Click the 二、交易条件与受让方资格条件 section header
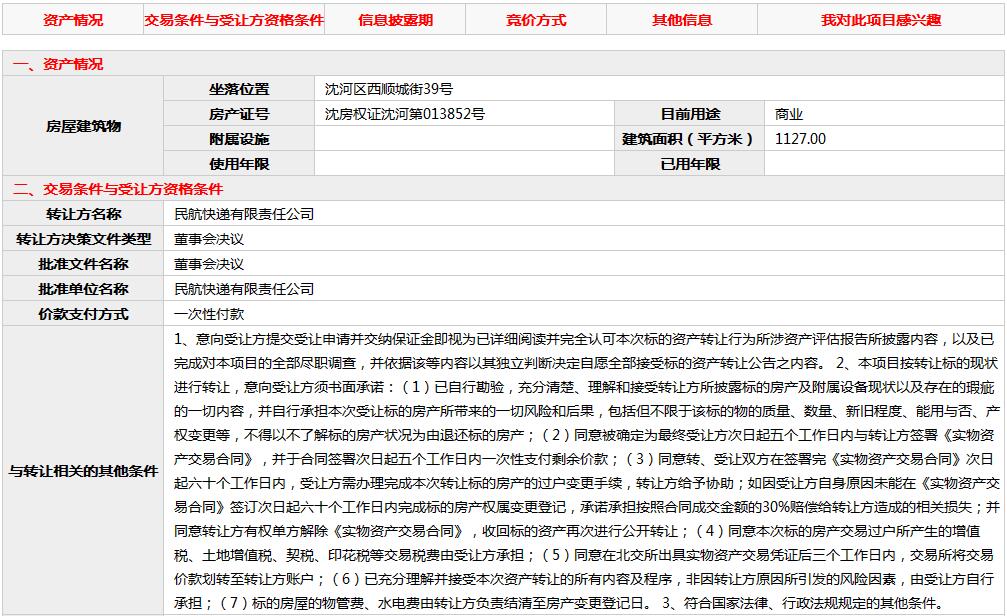This screenshot has height=616, width=1007. tap(118, 189)
